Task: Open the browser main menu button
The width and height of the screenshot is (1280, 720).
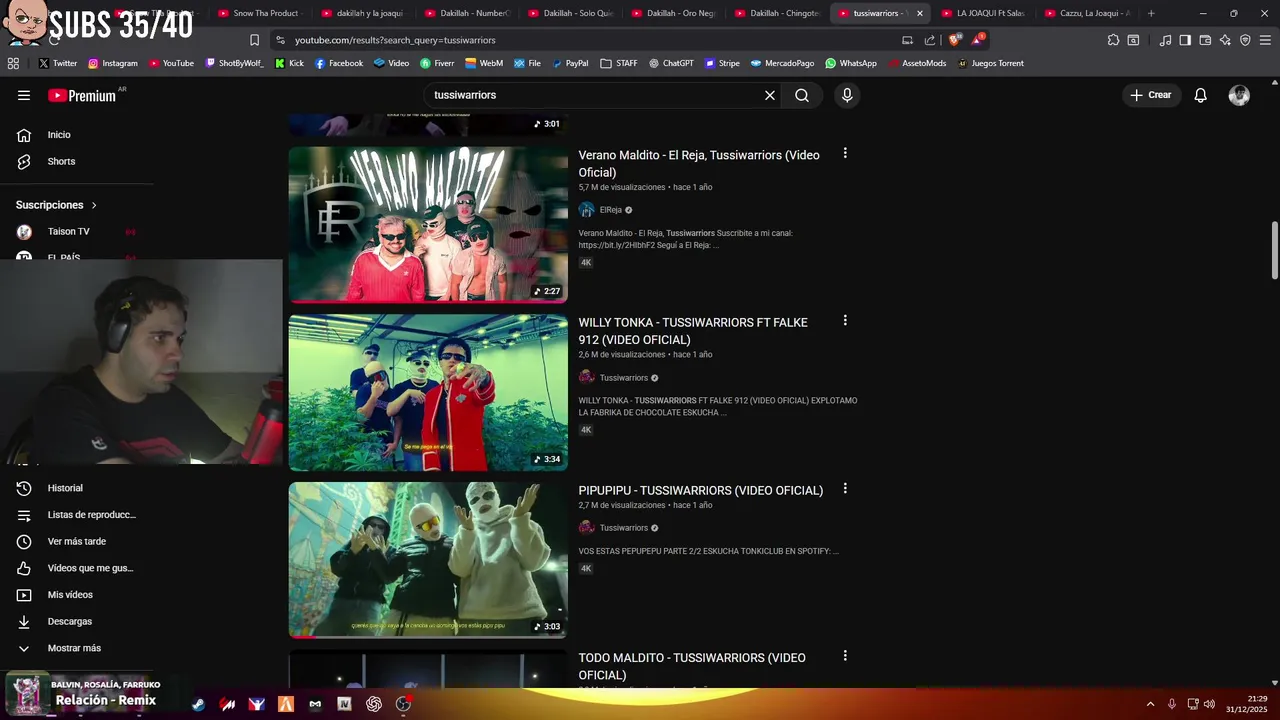Action: (x=1265, y=40)
